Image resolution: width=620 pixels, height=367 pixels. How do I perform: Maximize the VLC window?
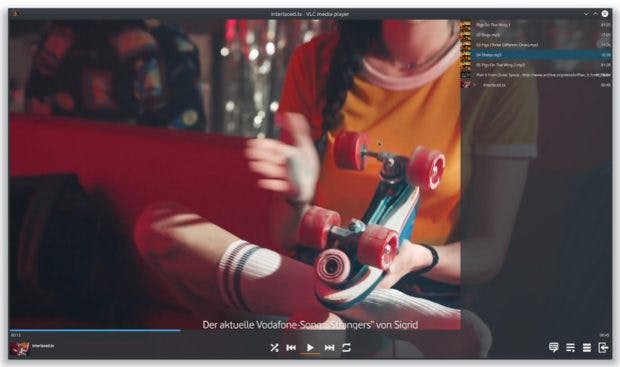click(595, 14)
